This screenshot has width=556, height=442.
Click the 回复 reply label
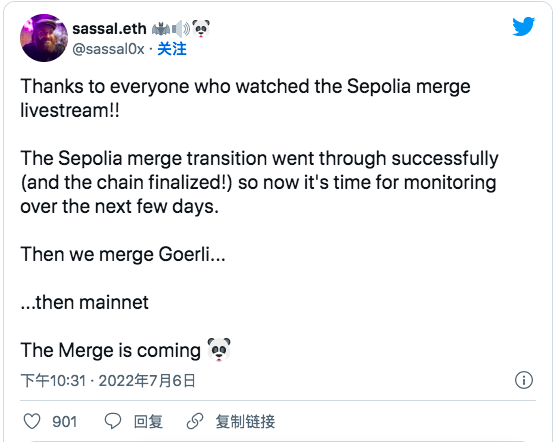tap(148, 421)
